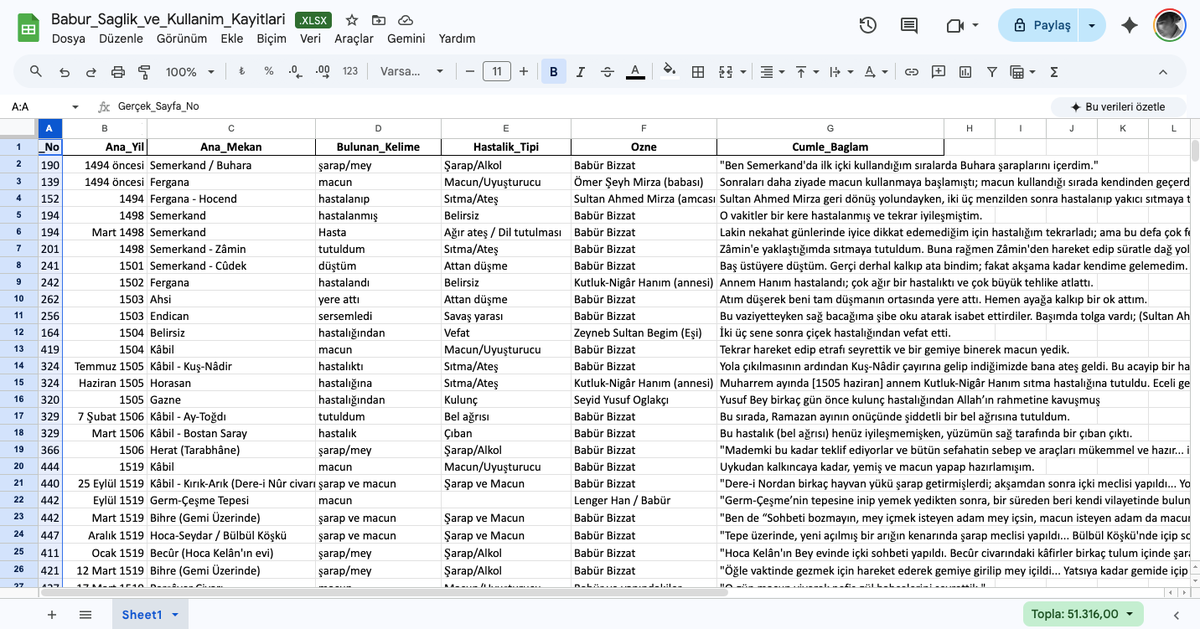Open the Dosya menu
This screenshot has width=1200, height=629.
pyautogui.click(x=68, y=39)
